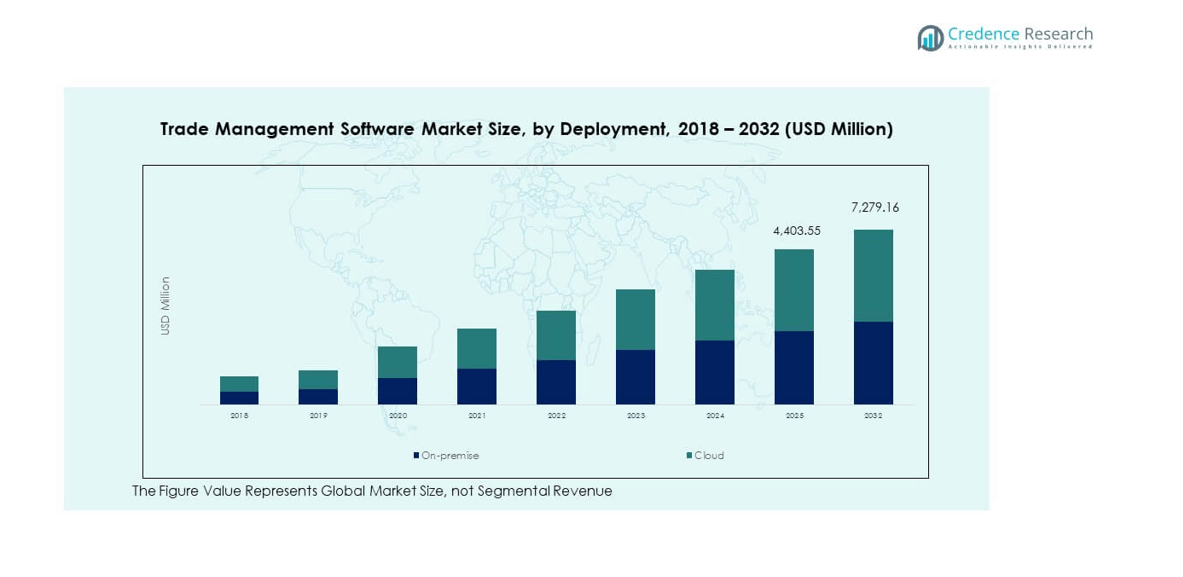Click the Cloud legend color square
The height and width of the screenshot is (577, 1183).
tap(689, 456)
